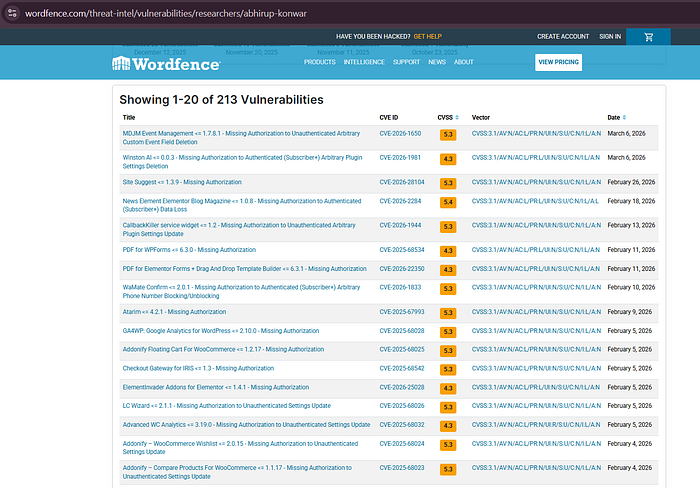Open News Element Elementor Blog Magazine link

point(242,205)
